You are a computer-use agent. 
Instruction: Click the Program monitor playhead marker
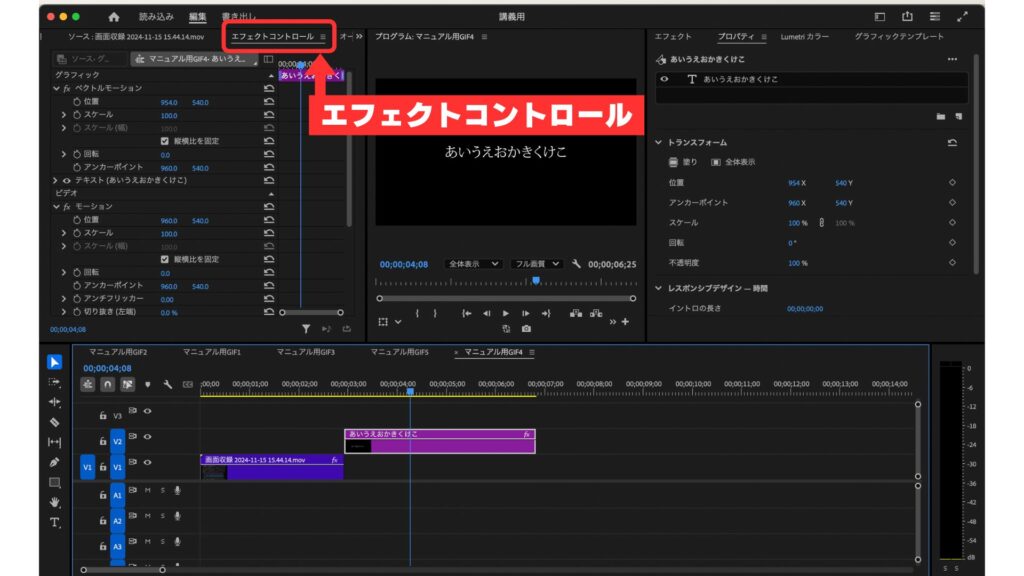coord(536,281)
